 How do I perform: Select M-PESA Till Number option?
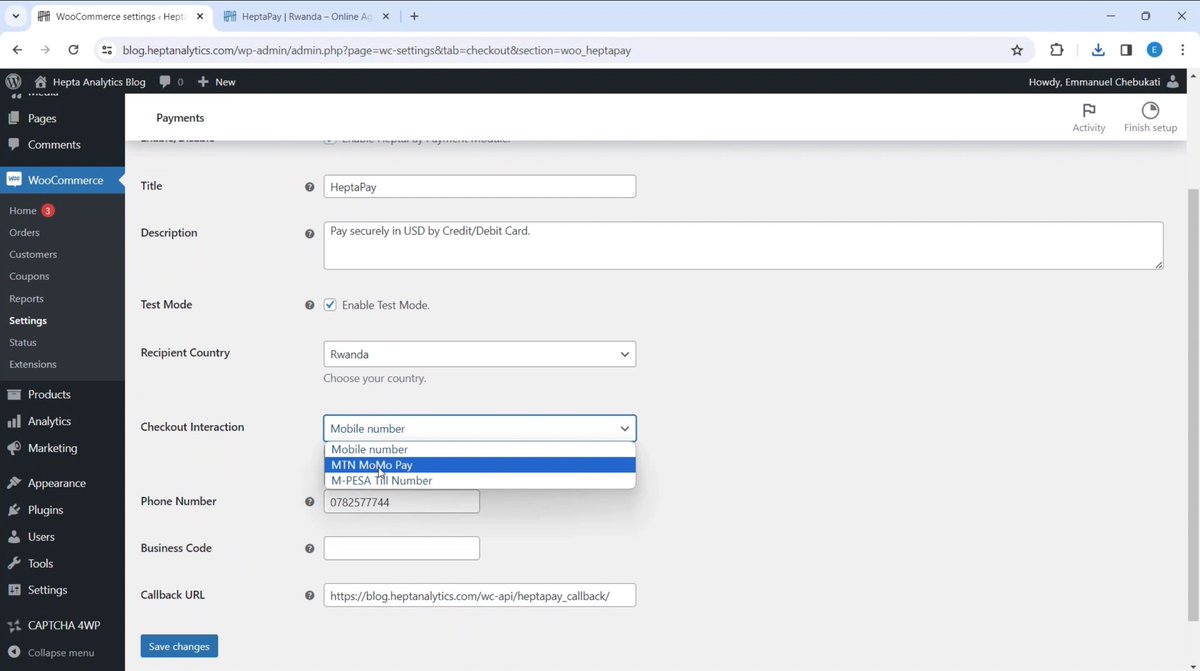point(480,481)
